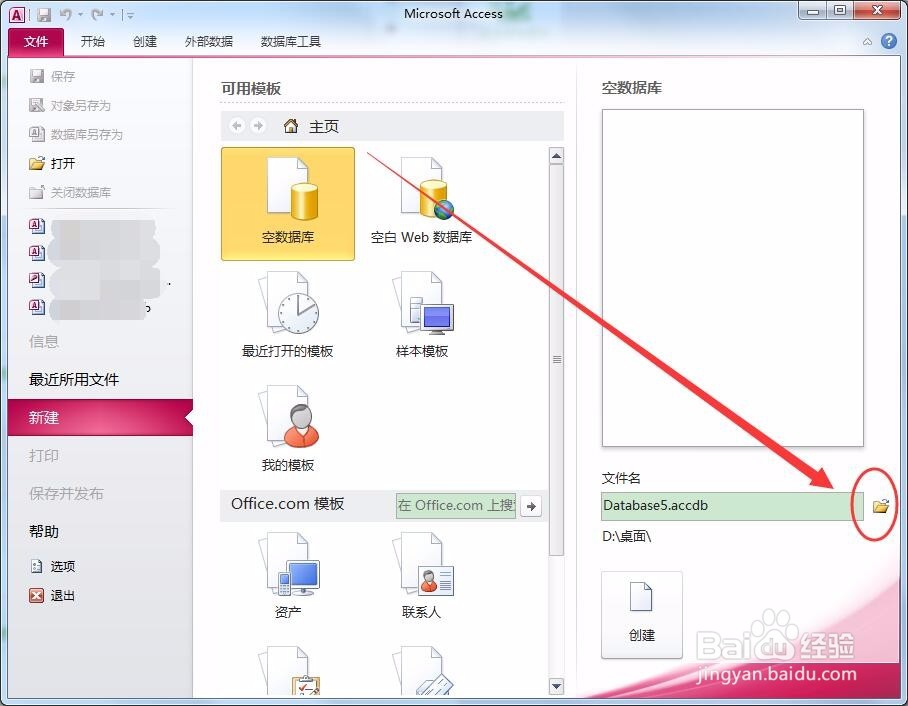This screenshot has width=908, height=706.
Task: Click the 文件名 label above the file name field
Action: tap(621, 478)
